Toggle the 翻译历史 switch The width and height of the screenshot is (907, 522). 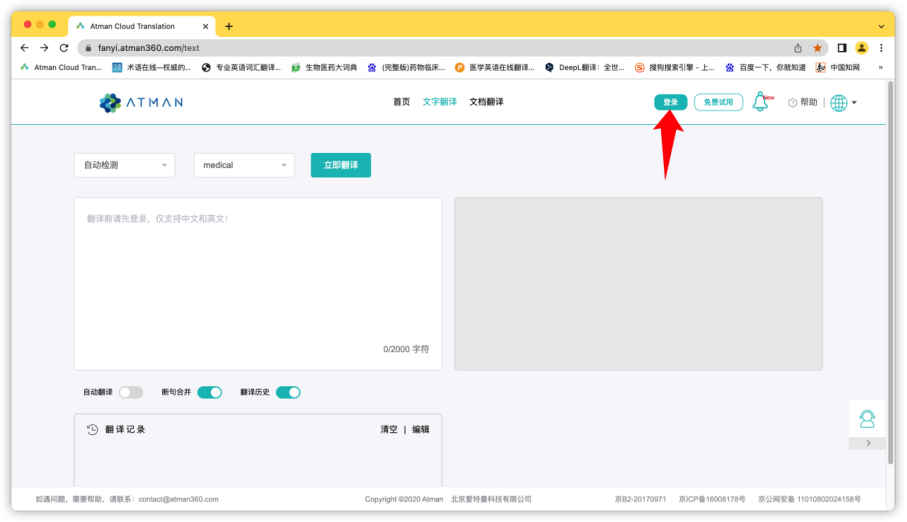(x=288, y=392)
